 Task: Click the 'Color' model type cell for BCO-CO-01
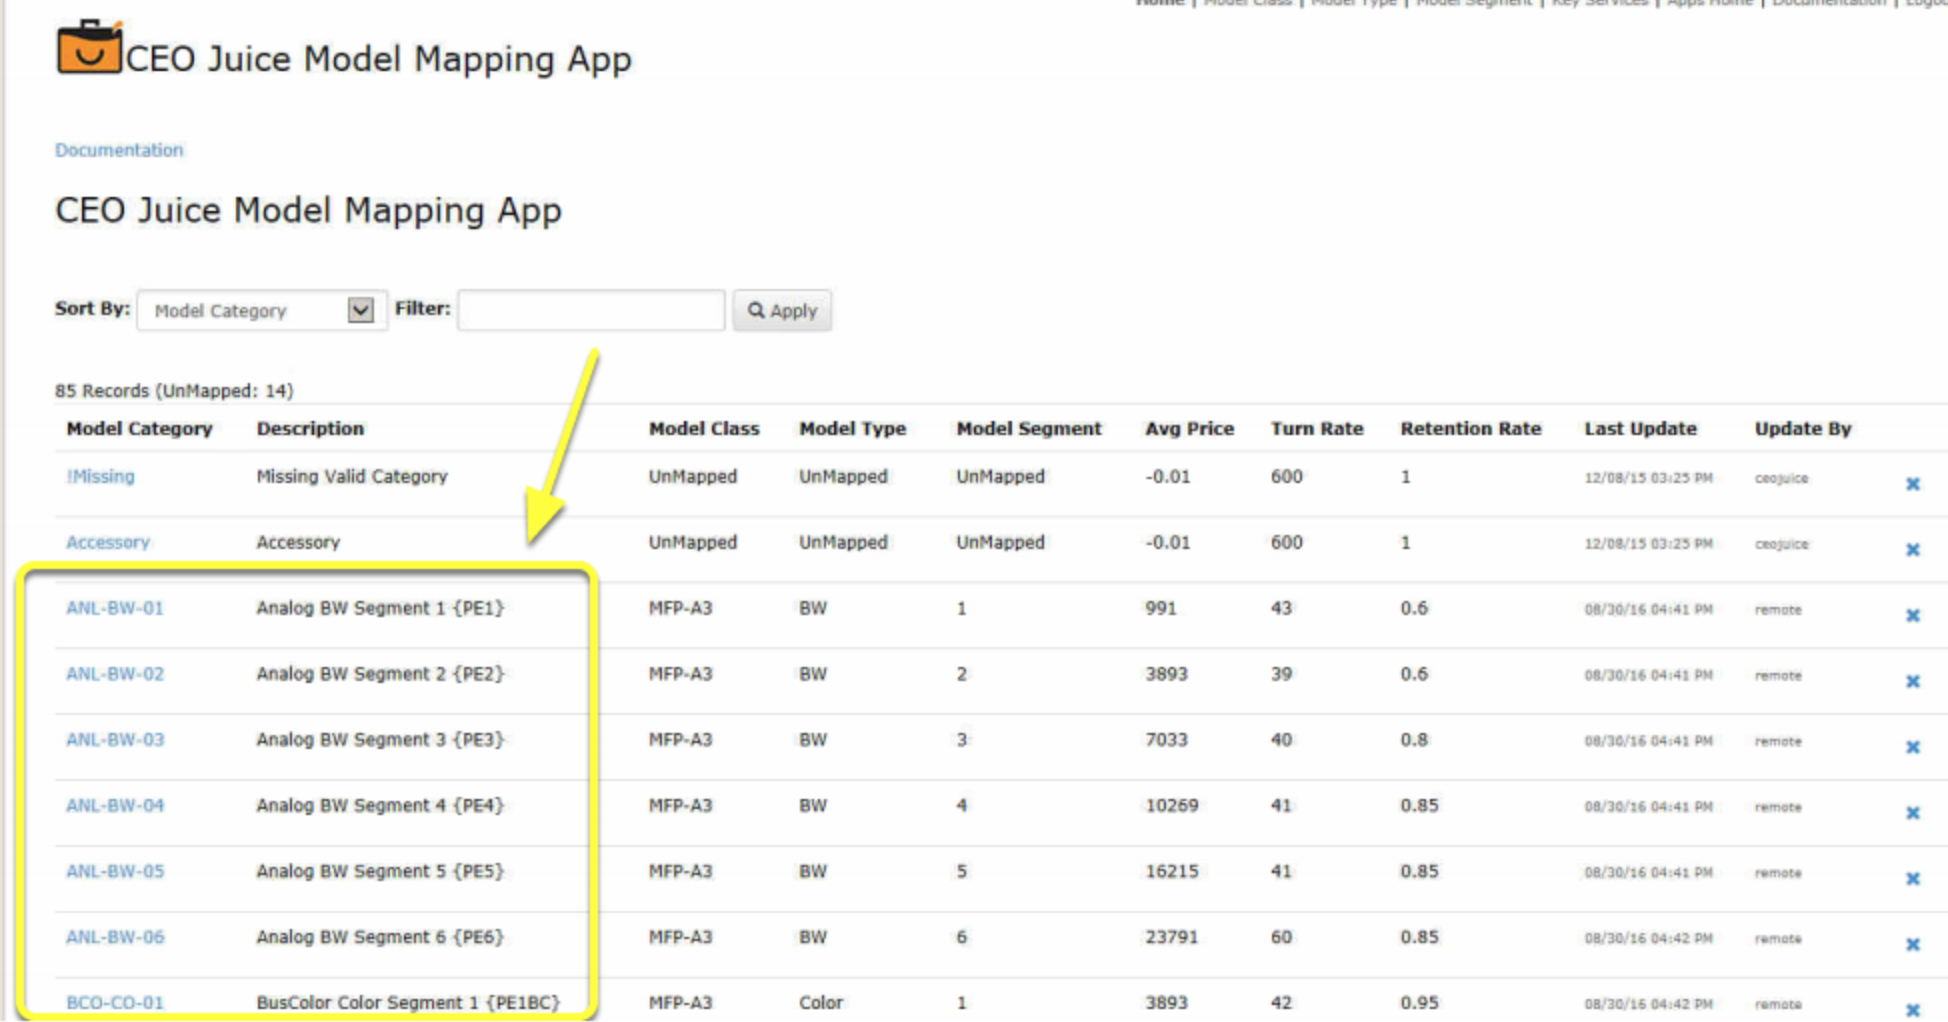820,1003
